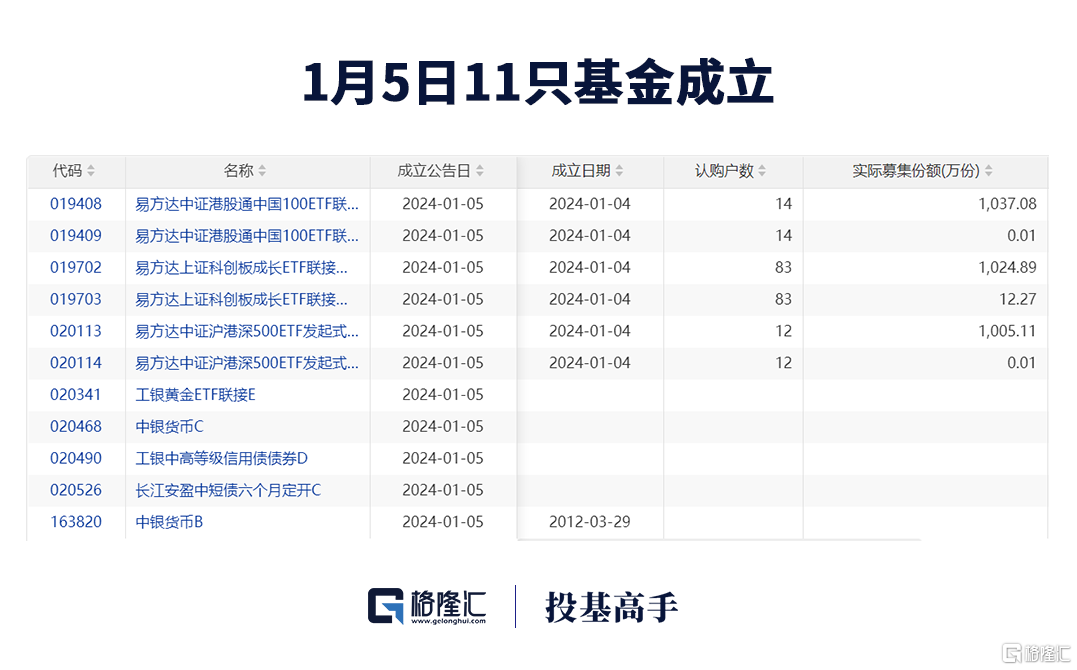Select 0.01 share value in row 020114
The image size is (1077, 670).
(1021, 363)
